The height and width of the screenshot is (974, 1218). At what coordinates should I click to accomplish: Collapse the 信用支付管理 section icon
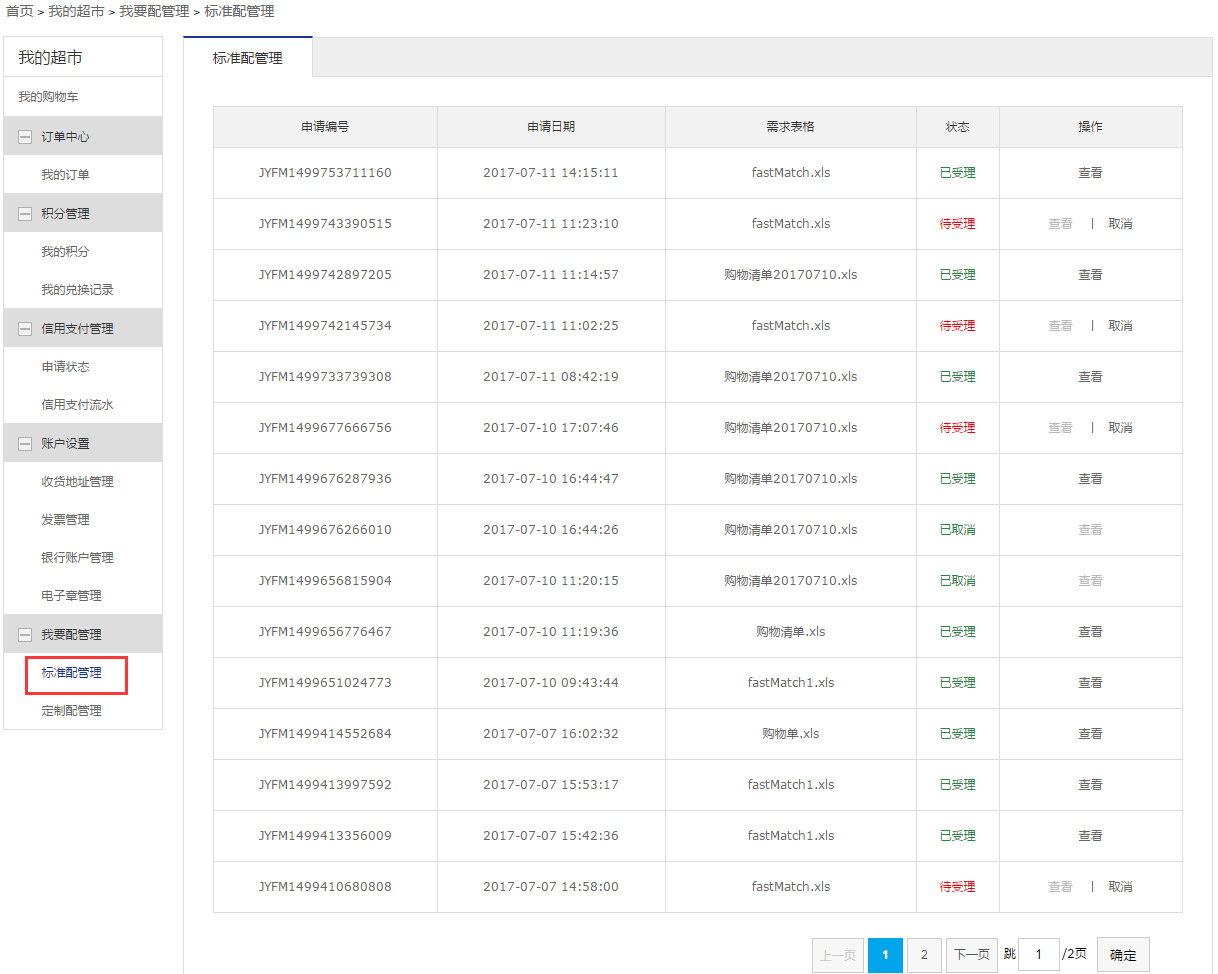pos(25,329)
